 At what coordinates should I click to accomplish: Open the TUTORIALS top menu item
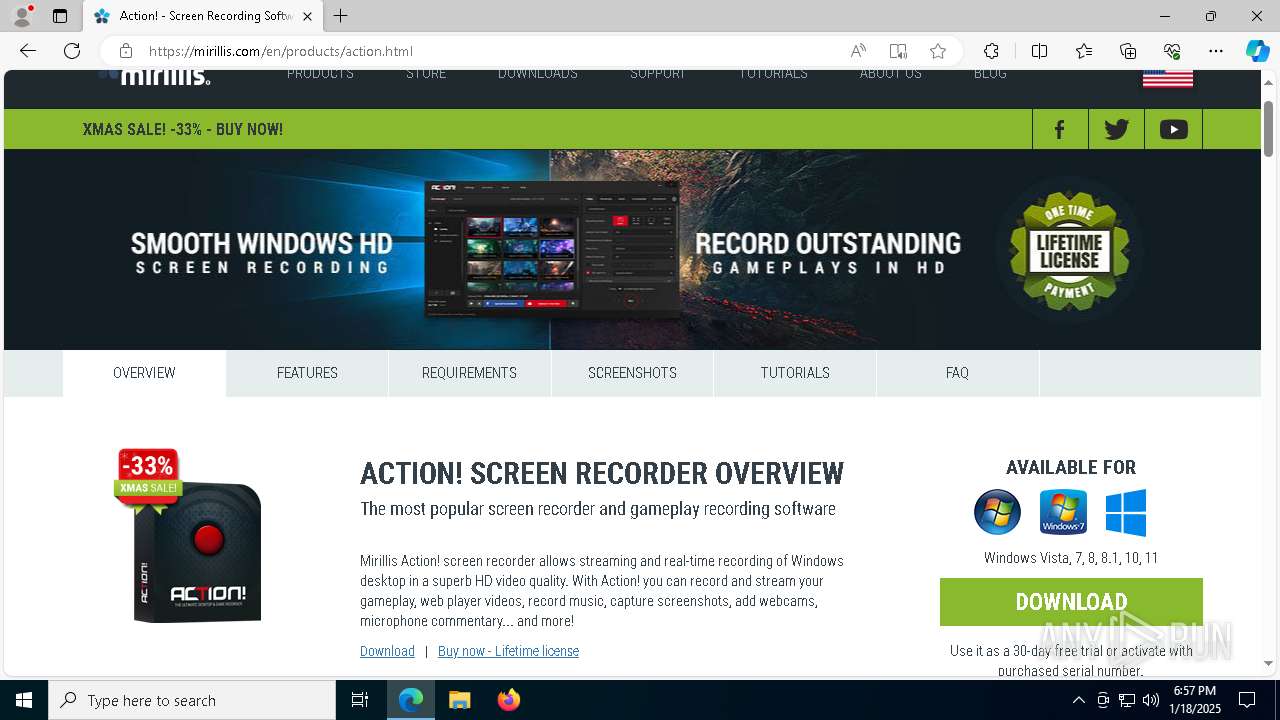click(x=773, y=75)
